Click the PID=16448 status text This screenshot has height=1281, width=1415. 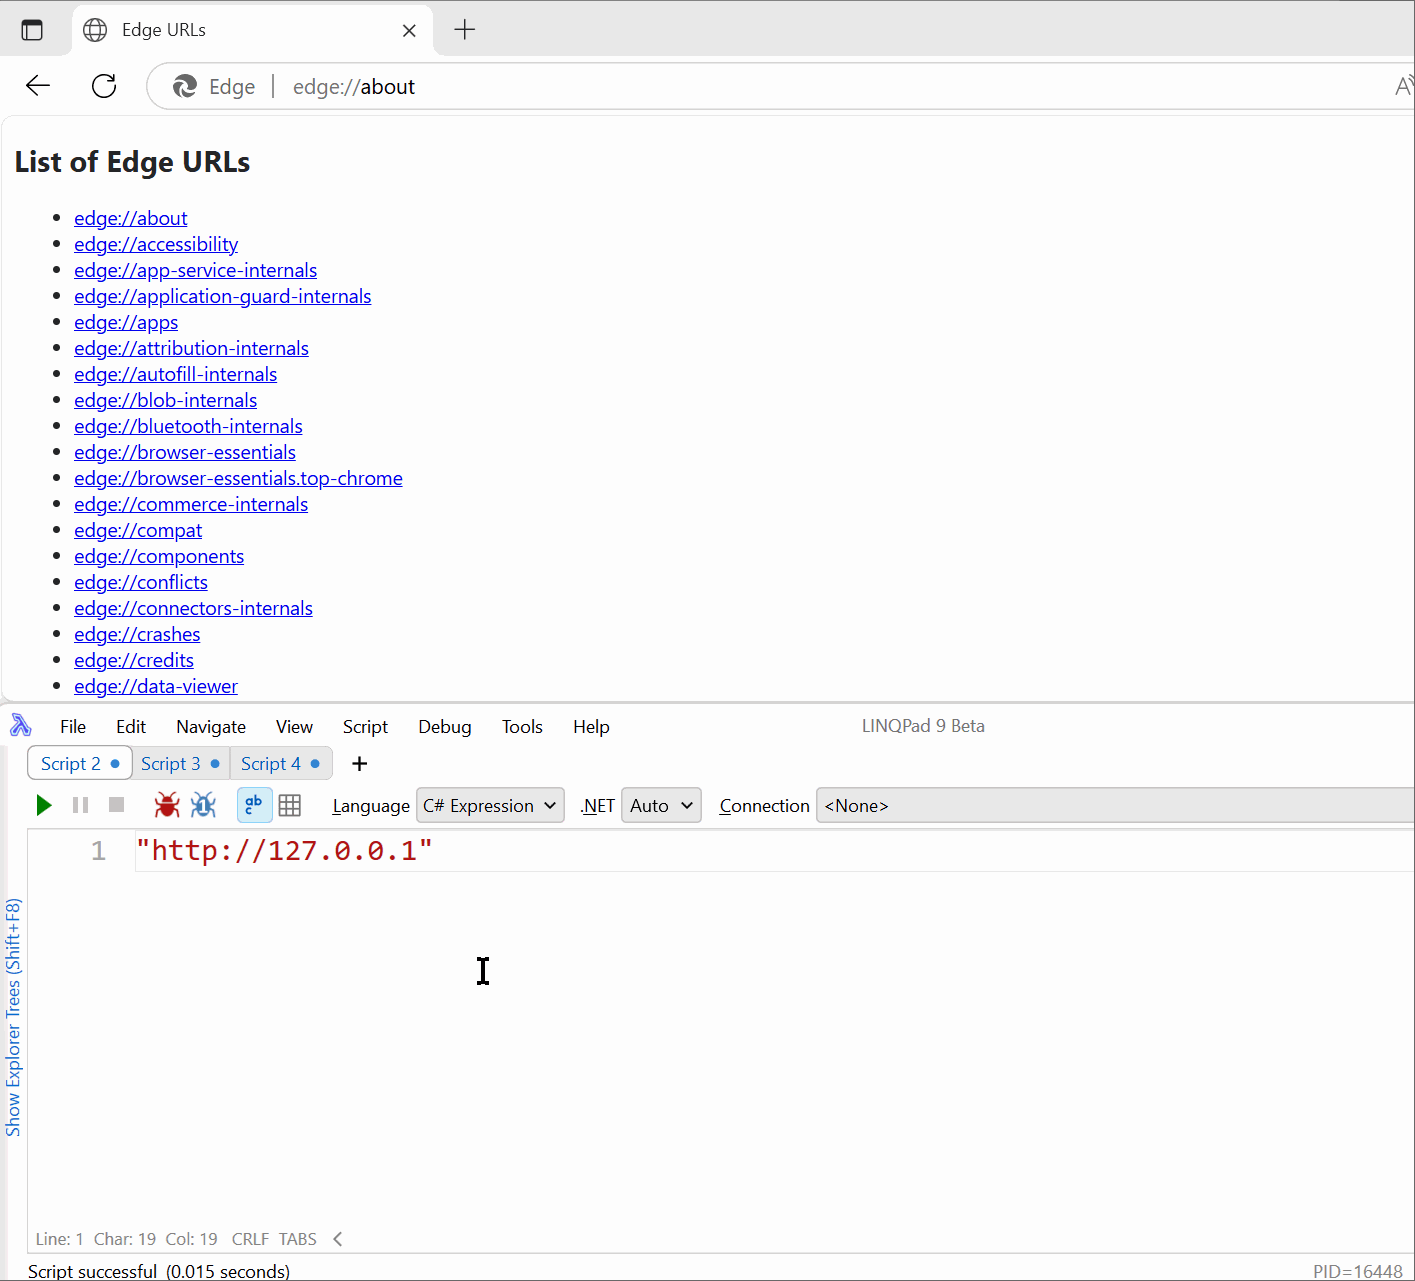[1357, 1271]
